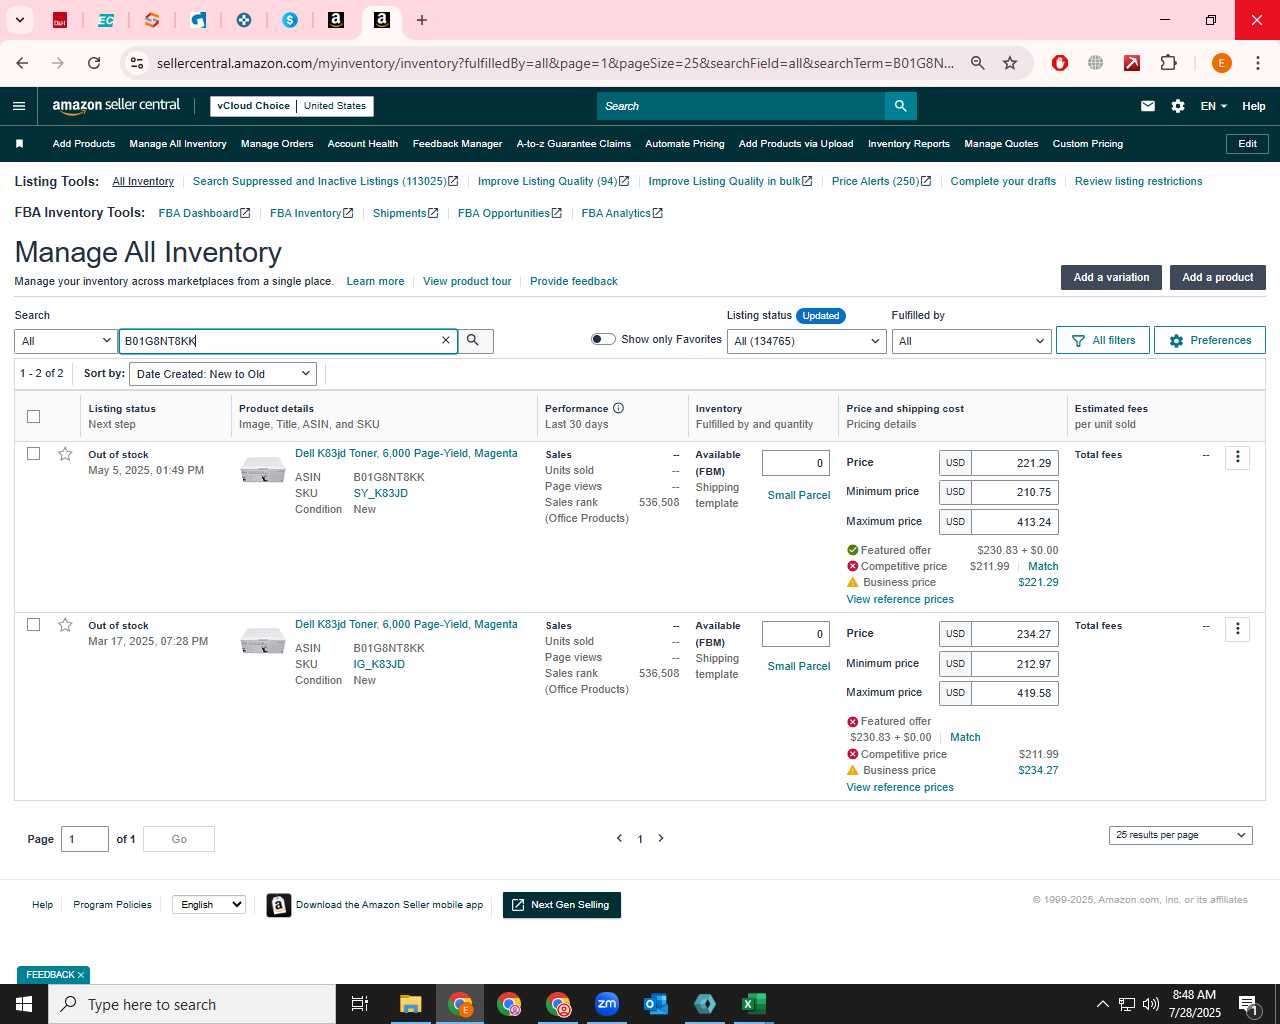The width and height of the screenshot is (1280, 1024).
Task: Run the inventory search magnifier button
Action: 473,341
